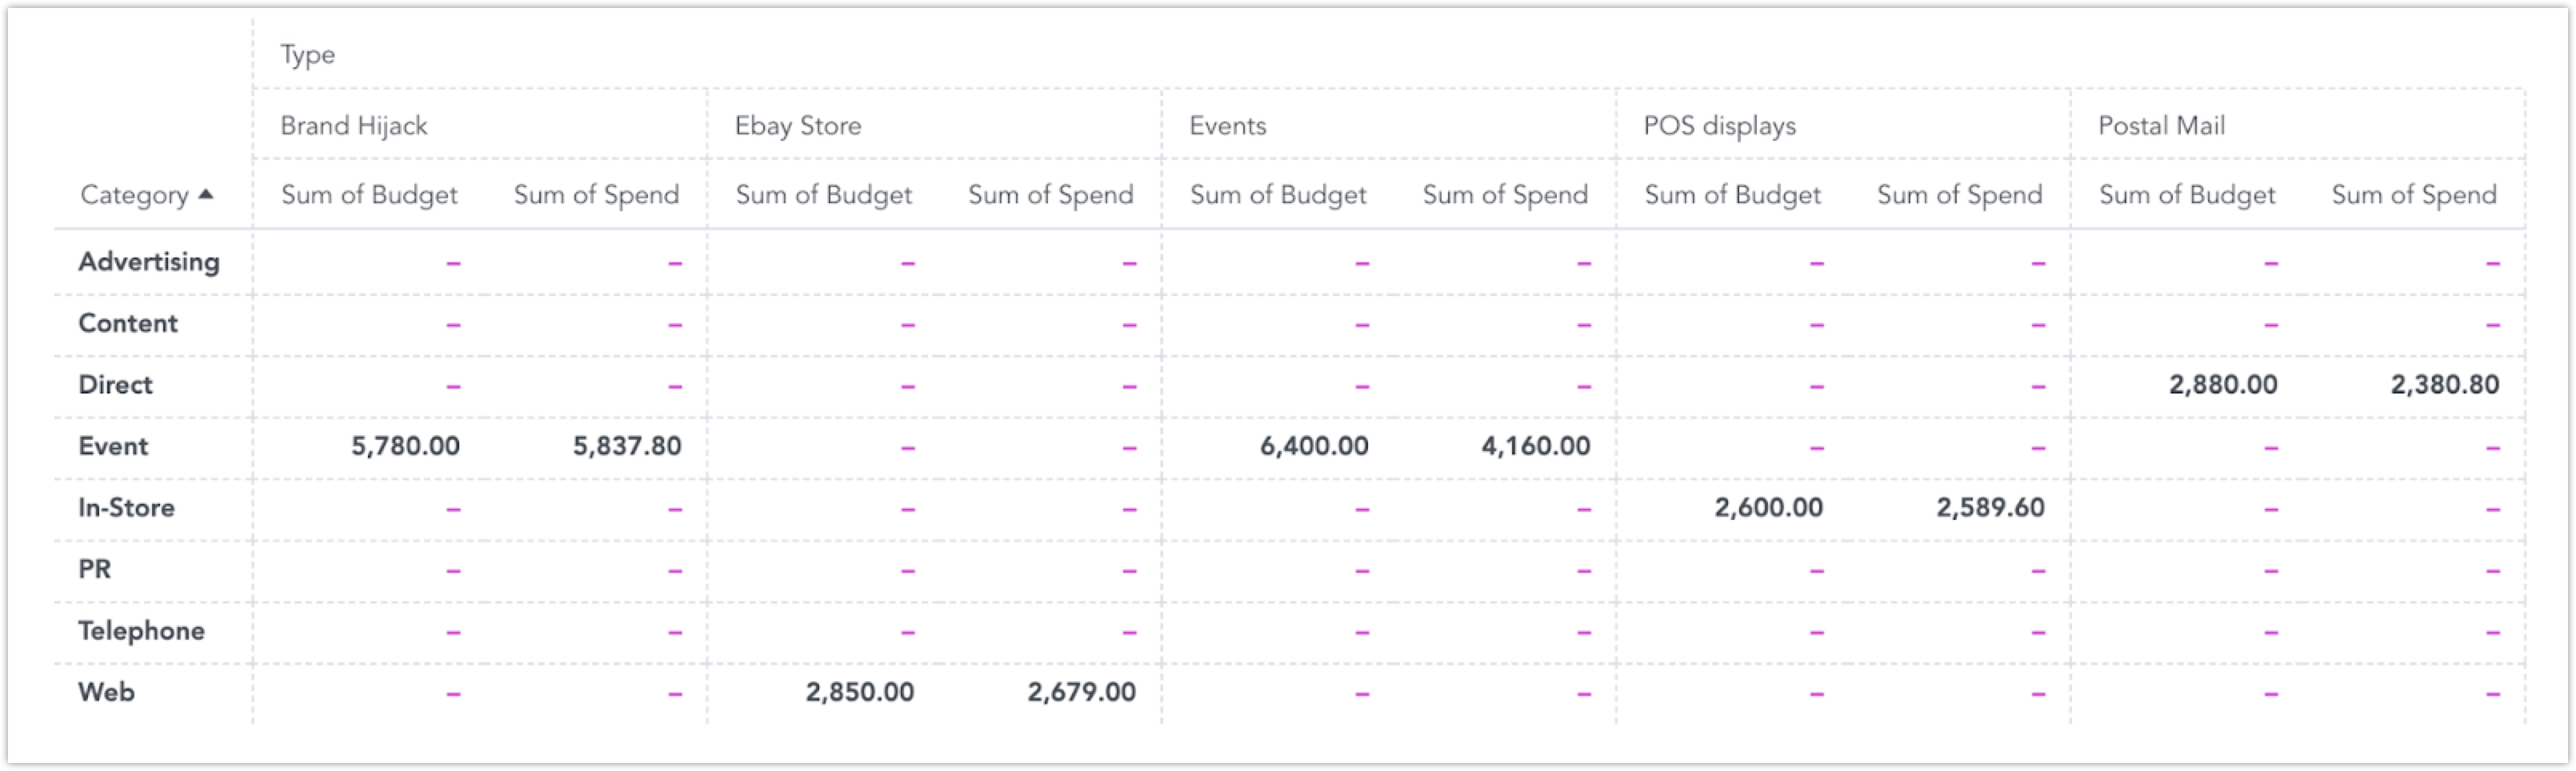Select the 4,160.00 Events spend cell
The height and width of the screenshot is (771, 2576).
(1535, 446)
